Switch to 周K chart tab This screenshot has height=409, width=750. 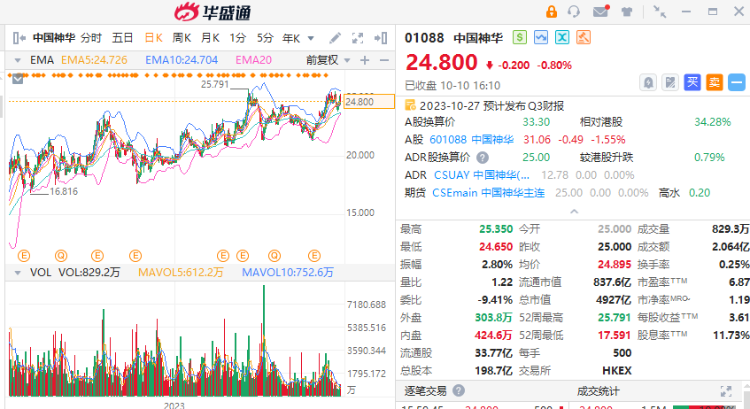pos(182,38)
